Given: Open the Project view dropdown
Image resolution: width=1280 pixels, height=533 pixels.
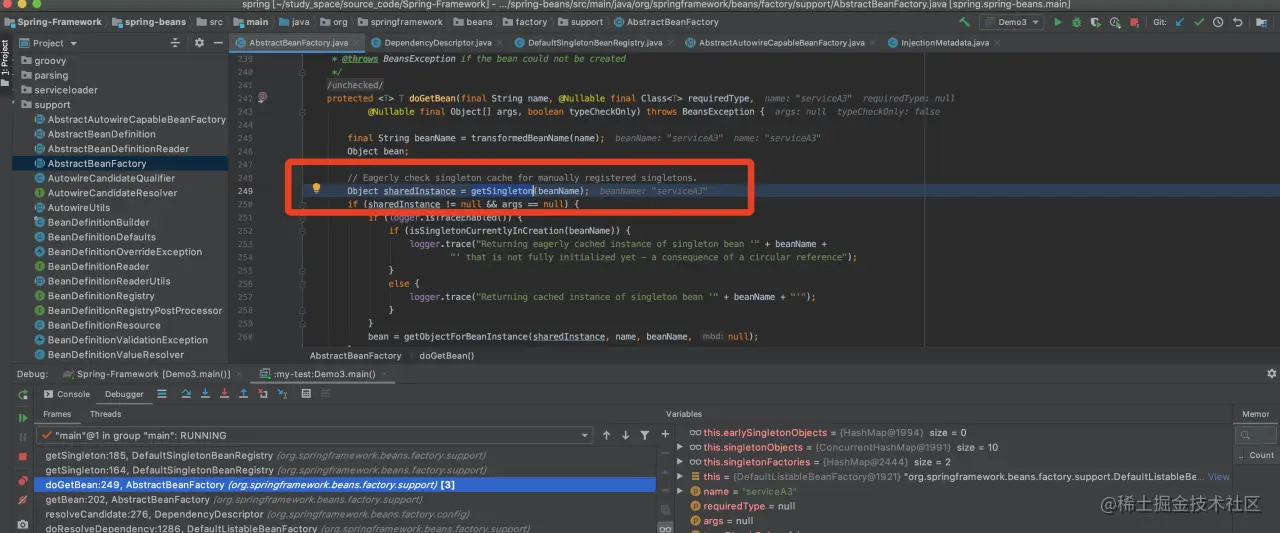Looking at the screenshot, I should click(47, 43).
